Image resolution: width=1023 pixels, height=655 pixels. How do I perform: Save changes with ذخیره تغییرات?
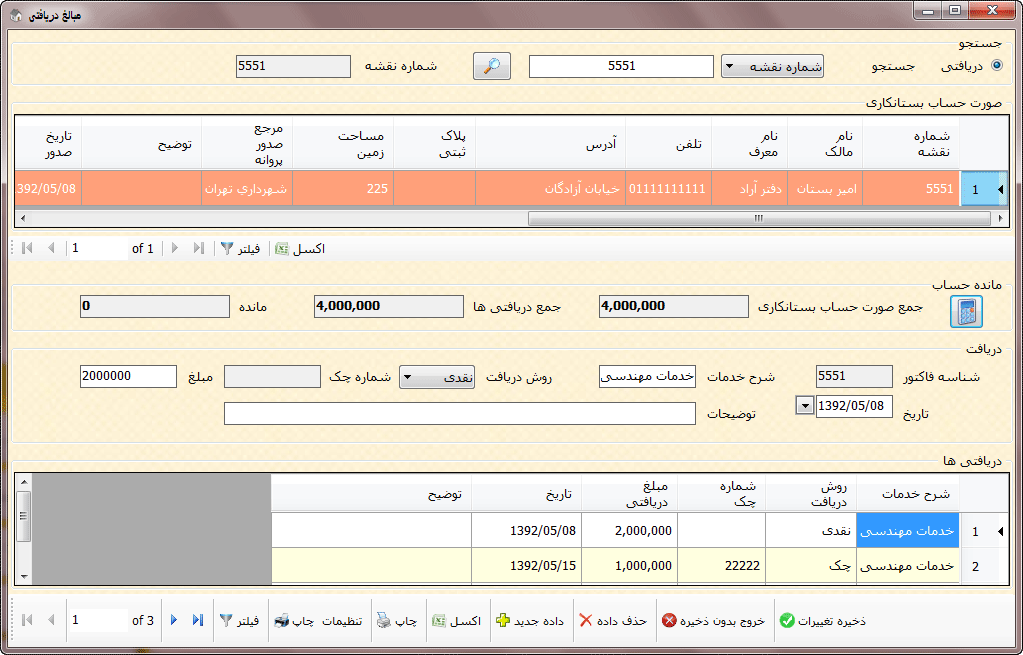tap(822, 621)
